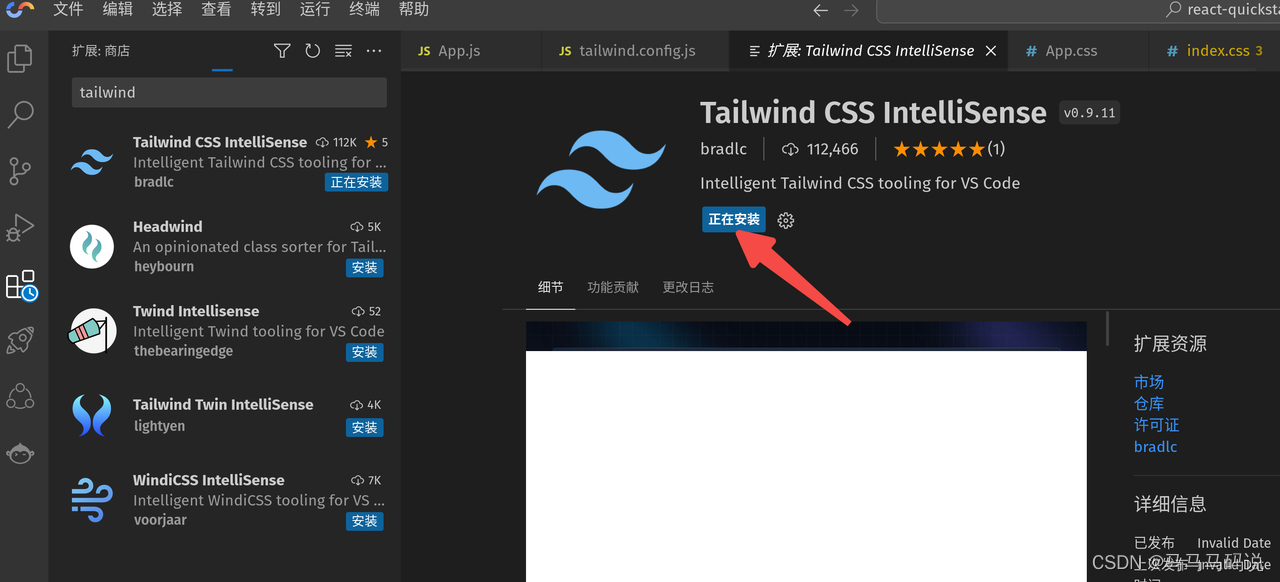Open the bradlc link under extension resources
Image resolution: width=1280 pixels, height=582 pixels.
pos(1155,447)
